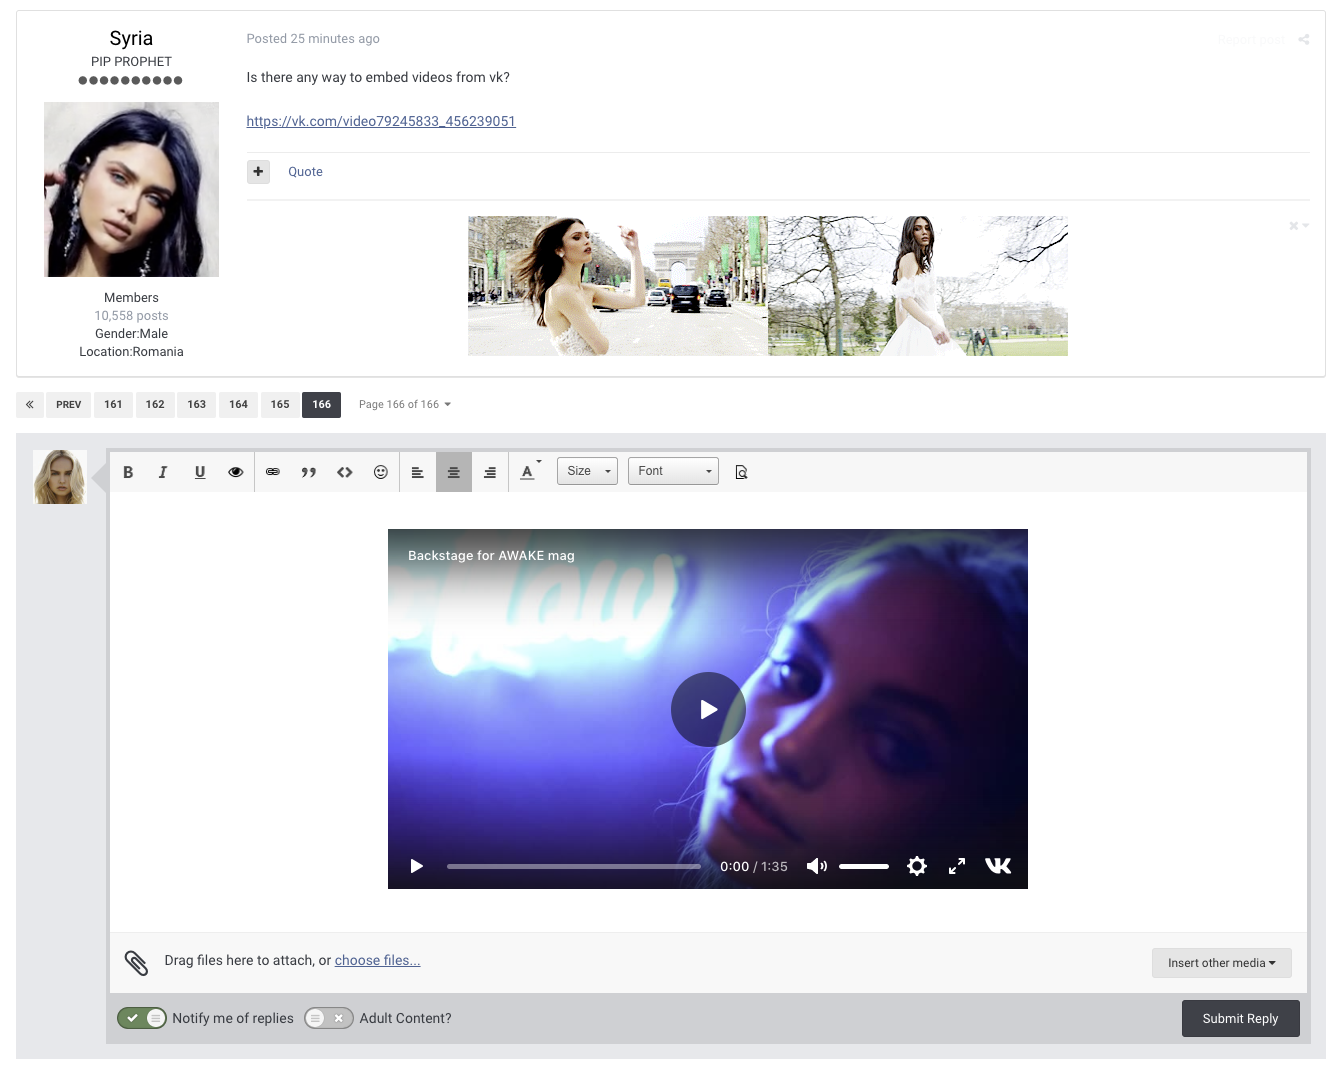Insert a spoiler using the eye icon
The width and height of the screenshot is (1340, 1076).
236,472
